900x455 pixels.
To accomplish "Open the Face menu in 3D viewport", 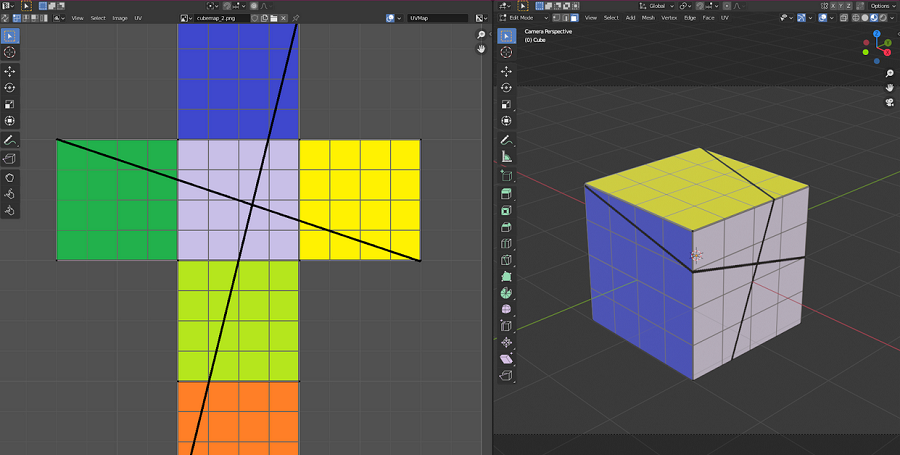I will (708, 18).
